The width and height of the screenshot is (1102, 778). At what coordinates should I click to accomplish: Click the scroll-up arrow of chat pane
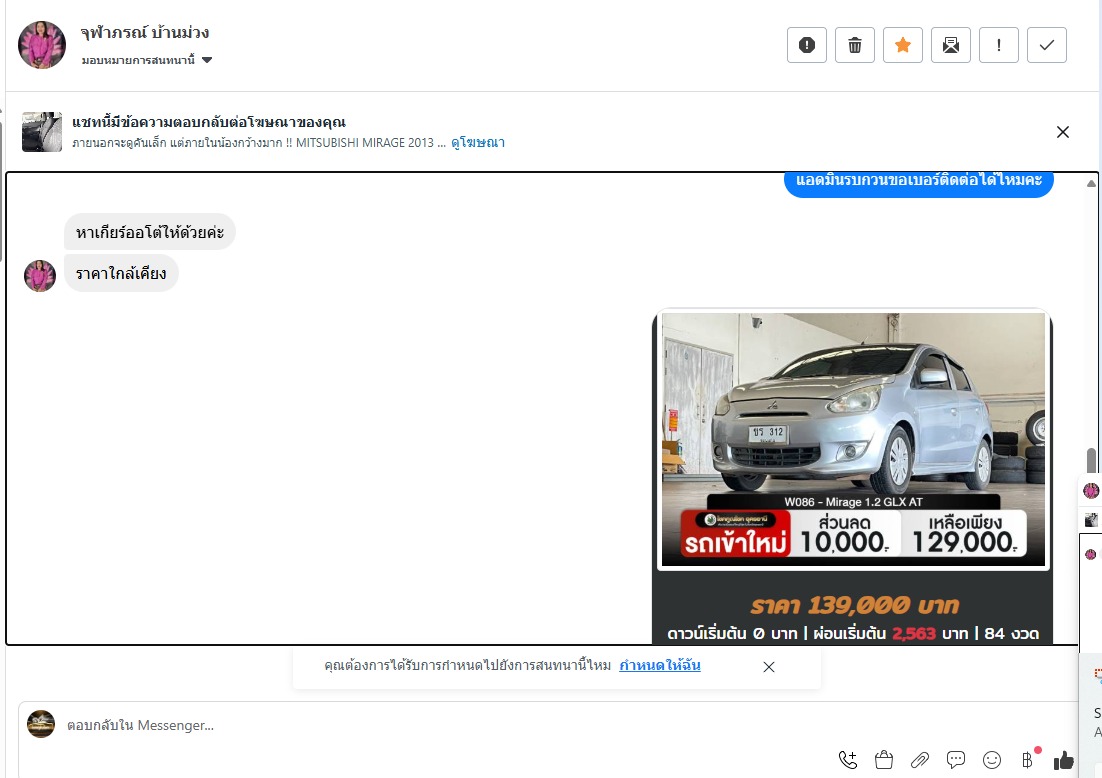click(x=1091, y=183)
